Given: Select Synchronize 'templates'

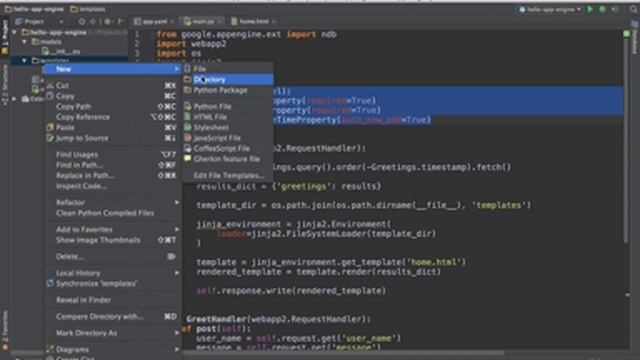Looking at the screenshot, I should point(113,284).
